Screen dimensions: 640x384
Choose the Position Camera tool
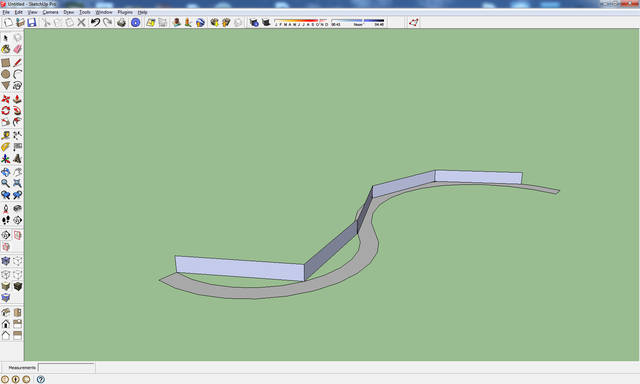(6, 209)
